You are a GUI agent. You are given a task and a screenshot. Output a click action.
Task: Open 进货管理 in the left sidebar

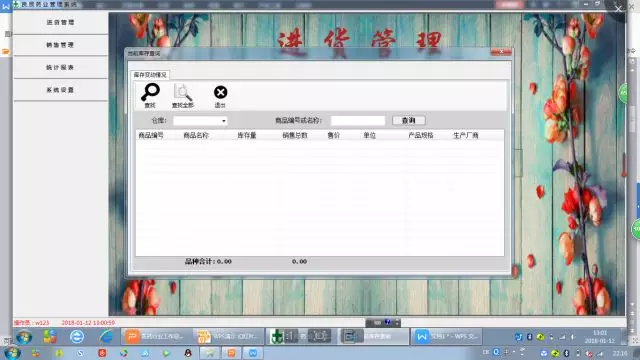(x=60, y=22)
